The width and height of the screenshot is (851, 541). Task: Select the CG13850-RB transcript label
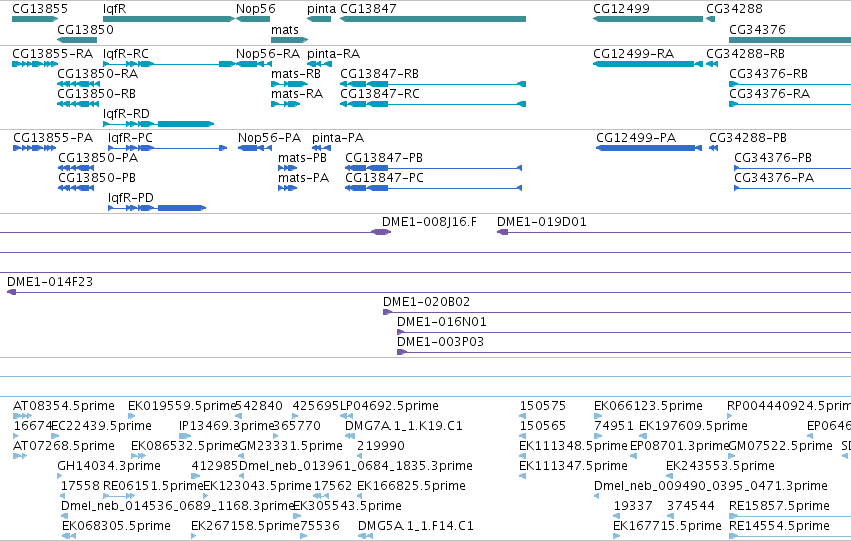click(97, 94)
